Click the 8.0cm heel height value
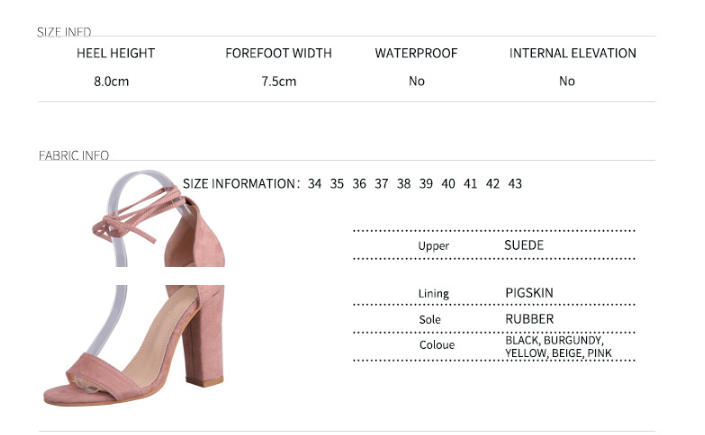The width and height of the screenshot is (705, 435). [111, 81]
